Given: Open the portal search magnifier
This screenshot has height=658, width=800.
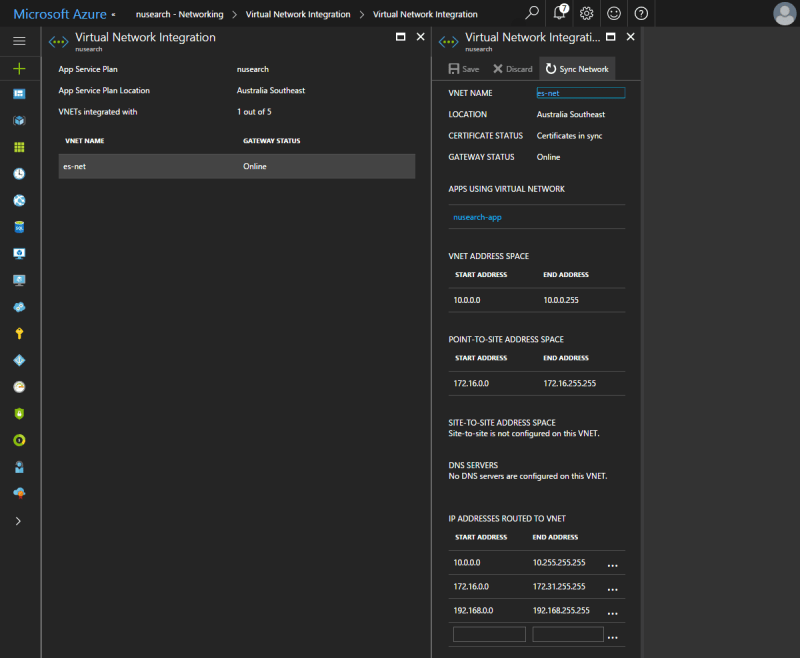Looking at the screenshot, I should click(531, 13).
